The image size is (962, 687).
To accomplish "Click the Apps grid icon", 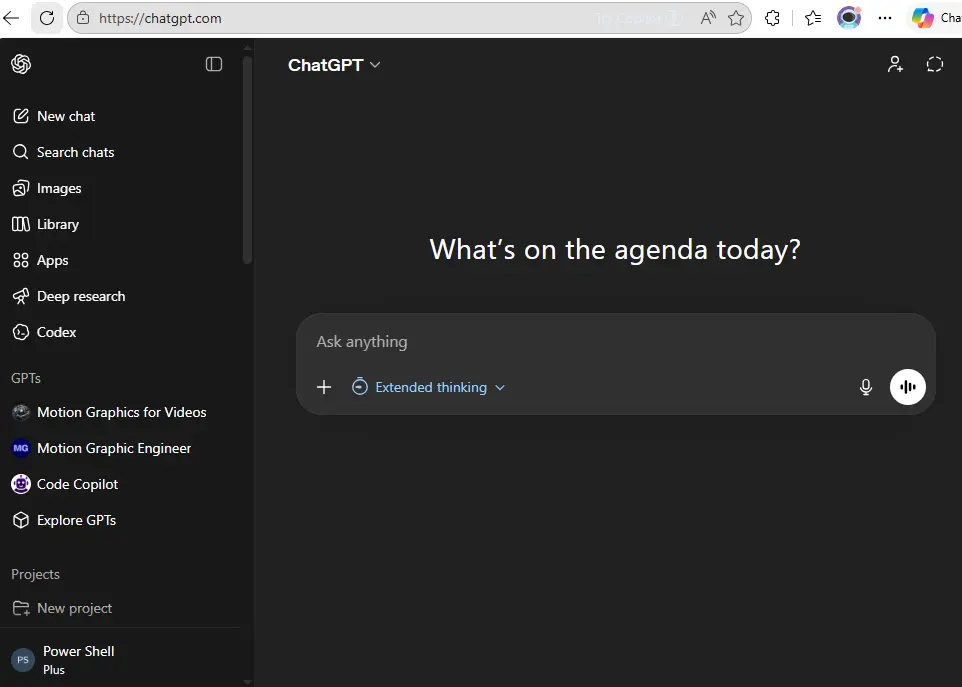I will click(21, 260).
